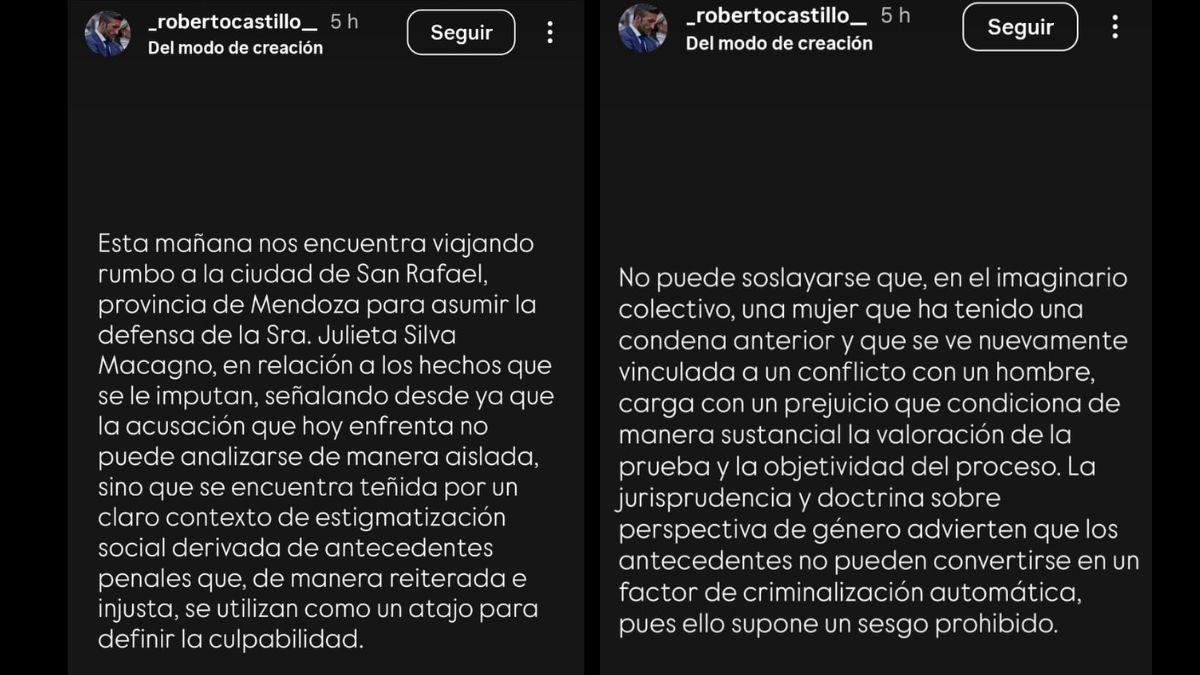Click the 'Del modo de creación' label on the left
Viewport: 1200px width, 675px height.
pos(236,47)
